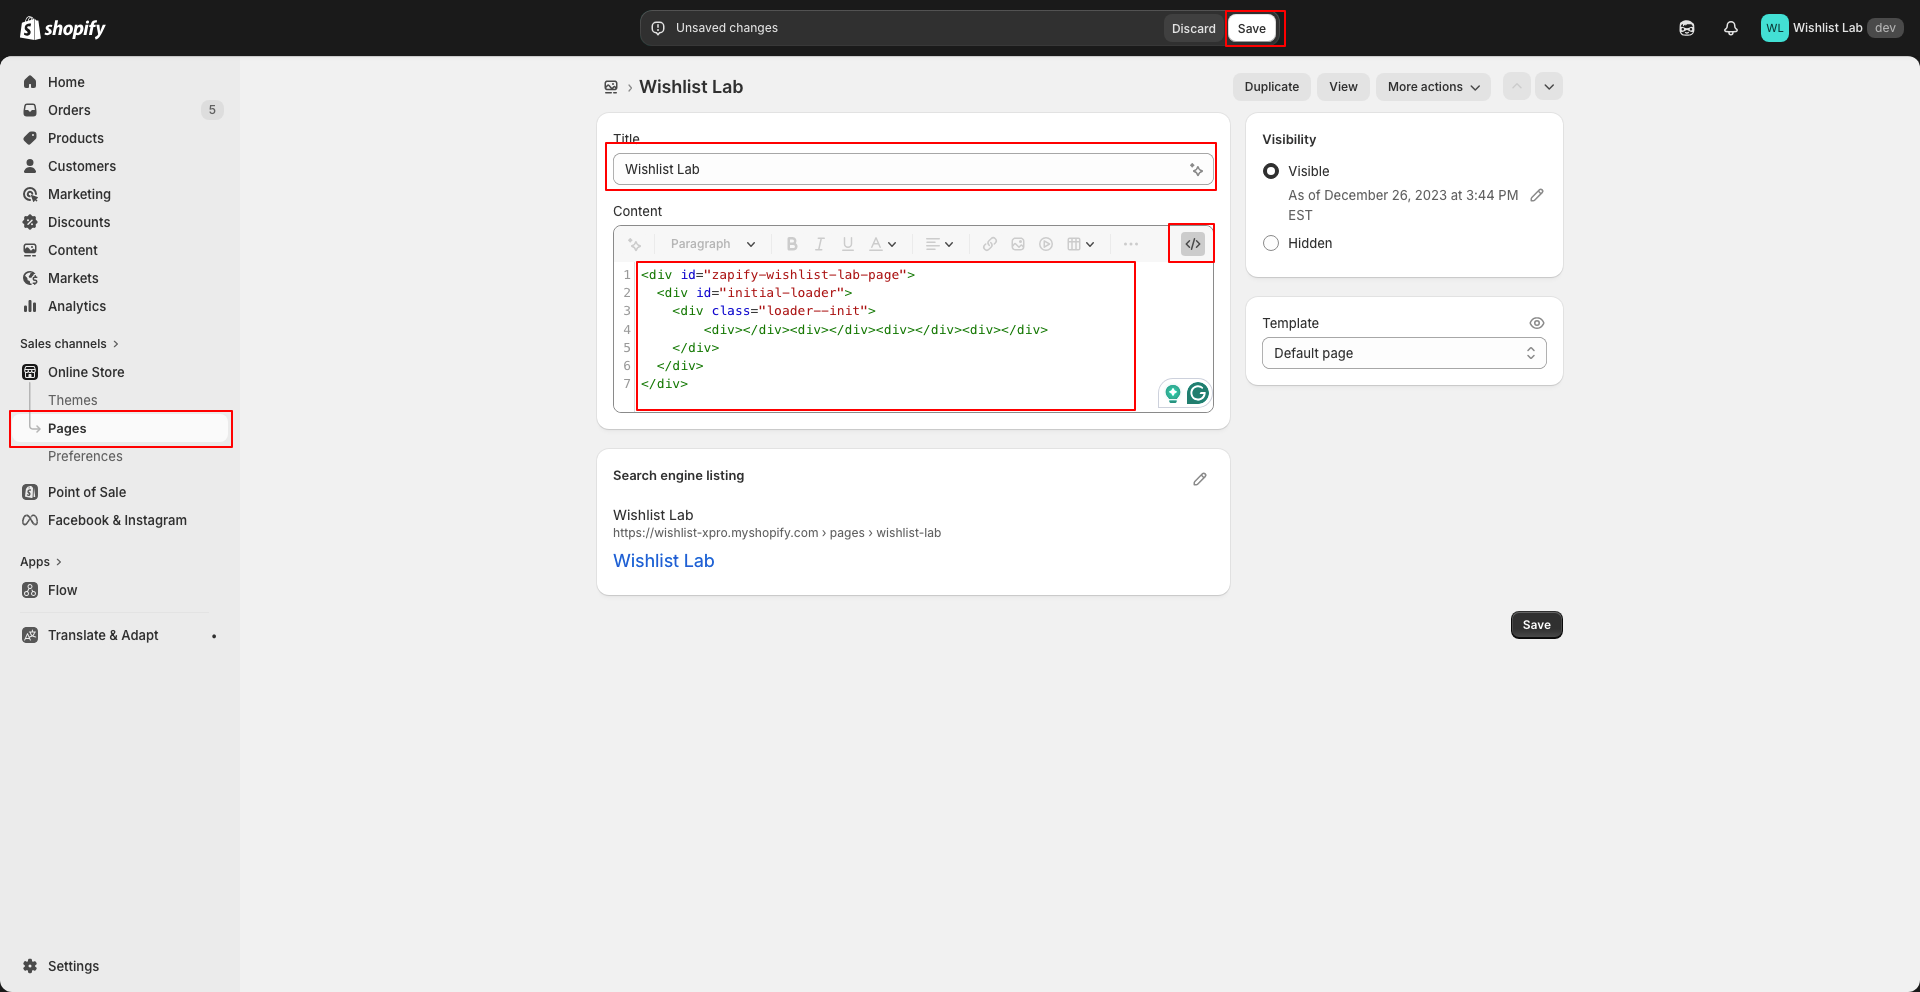Click the Facebook & Instagram Meta icon

[30, 520]
